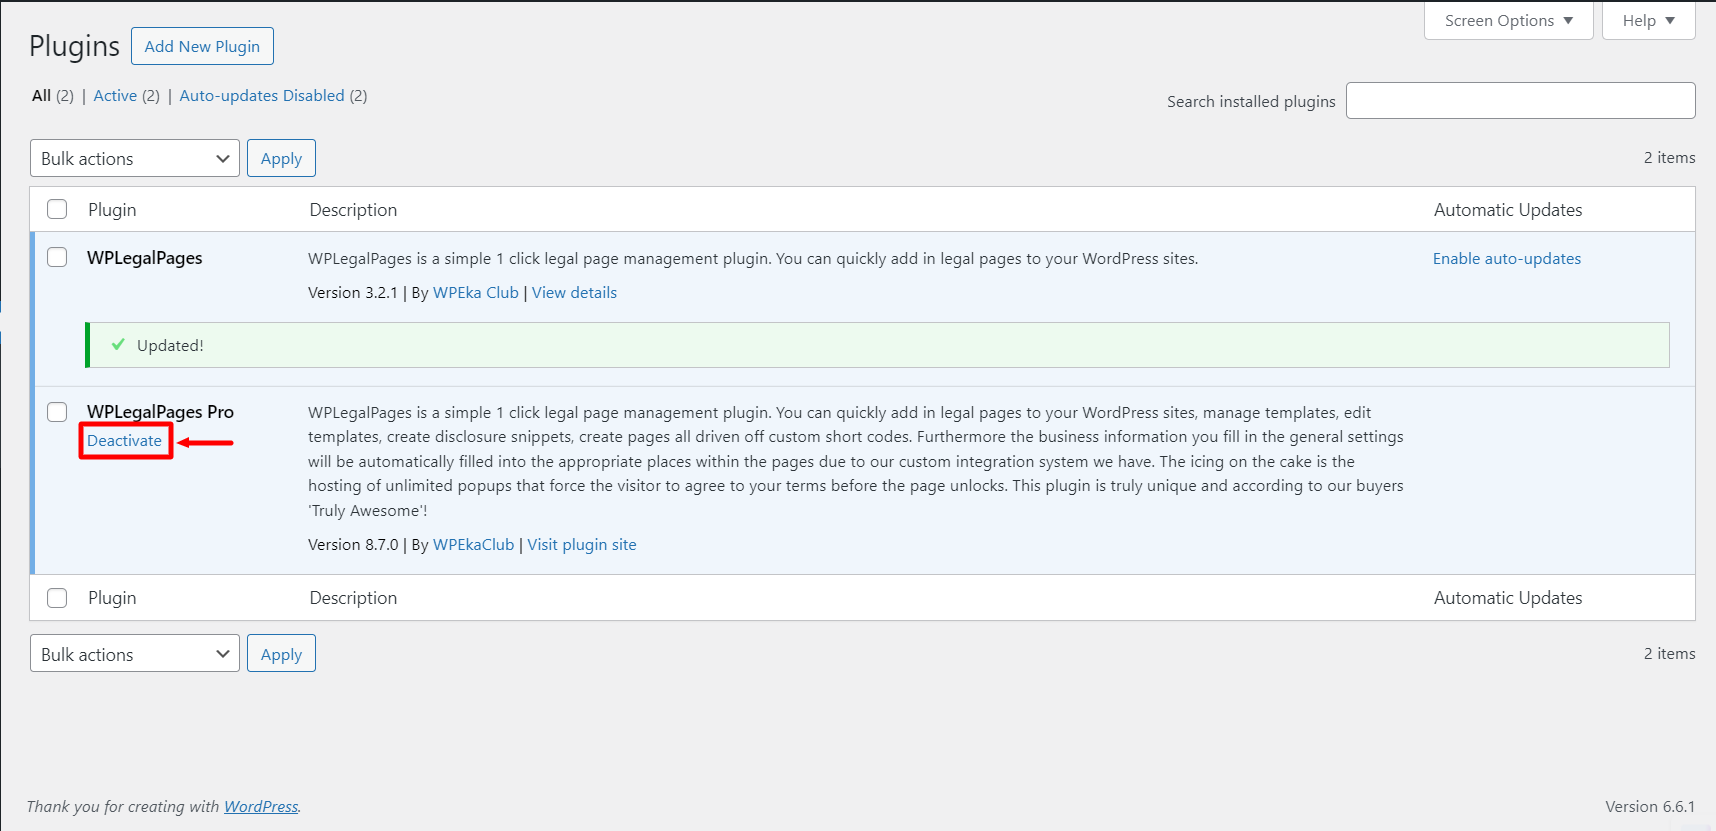Viewport: 1716px width, 831px height.
Task: Click the Description column header at bottom
Action: (x=353, y=598)
